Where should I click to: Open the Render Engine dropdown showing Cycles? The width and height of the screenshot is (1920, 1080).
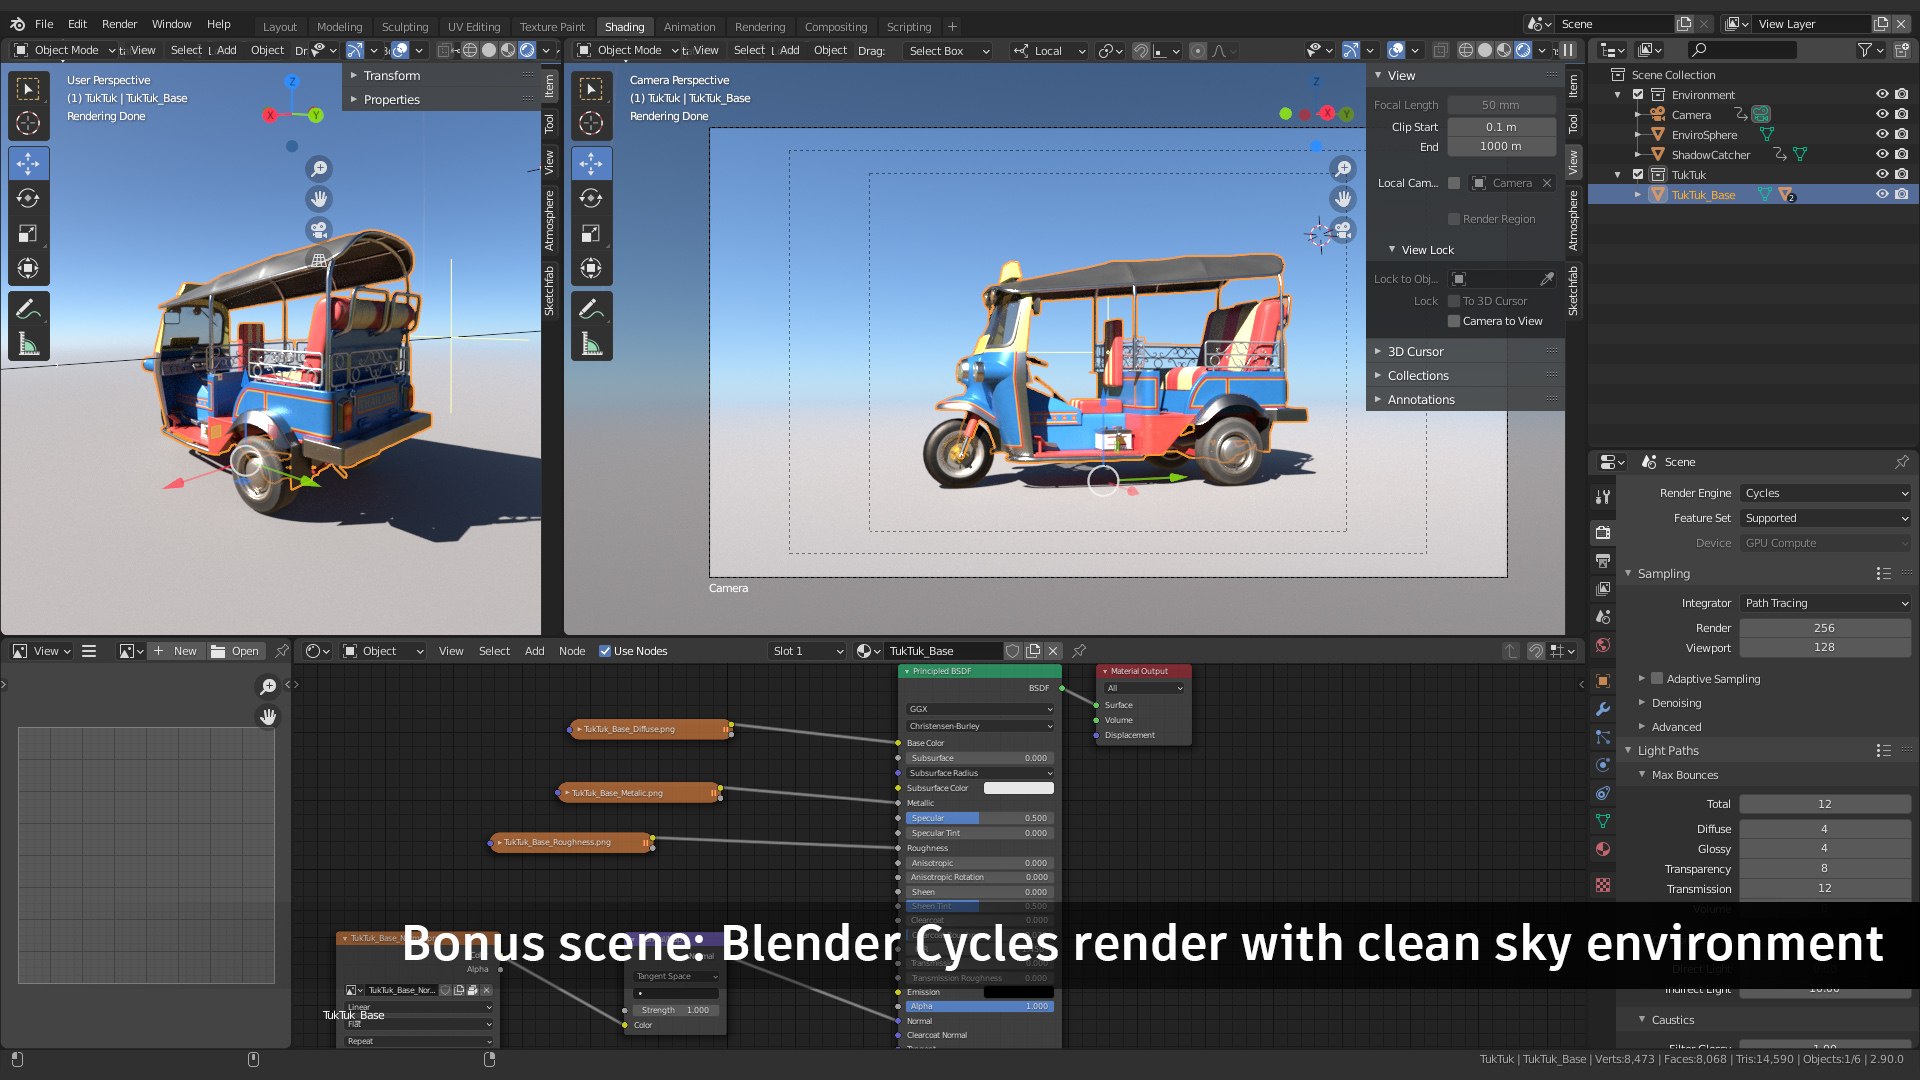[x=1825, y=493]
